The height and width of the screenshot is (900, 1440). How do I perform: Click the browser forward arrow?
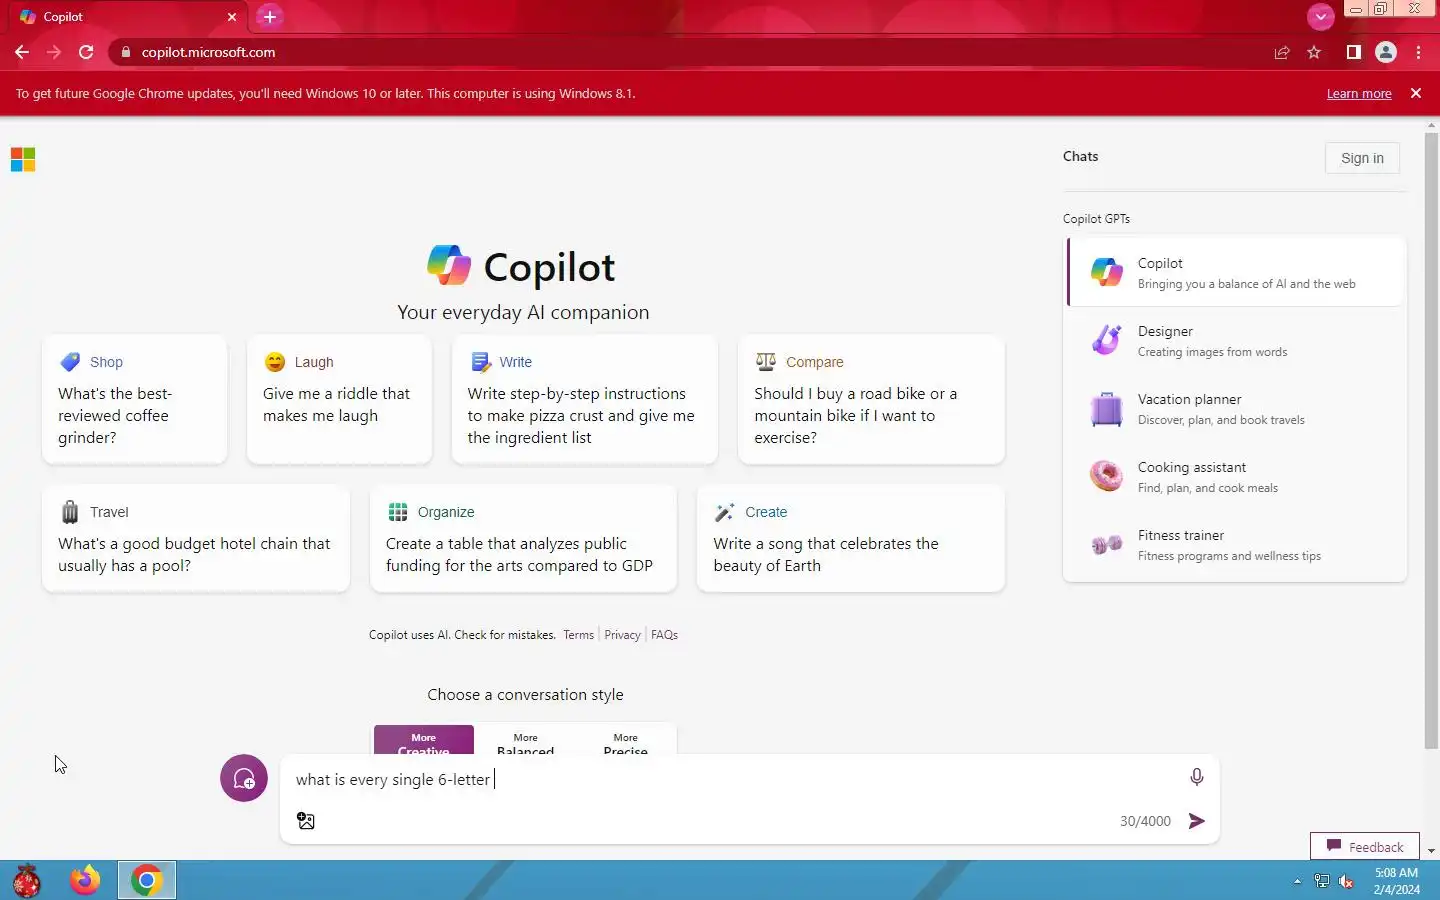point(54,52)
